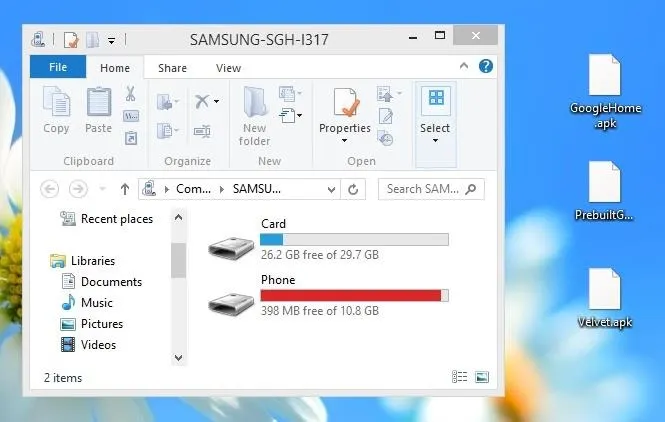Click the Paste shortcut icon
The height and width of the screenshot is (422, 665).
pyautogui.click(x=131, y=138)
